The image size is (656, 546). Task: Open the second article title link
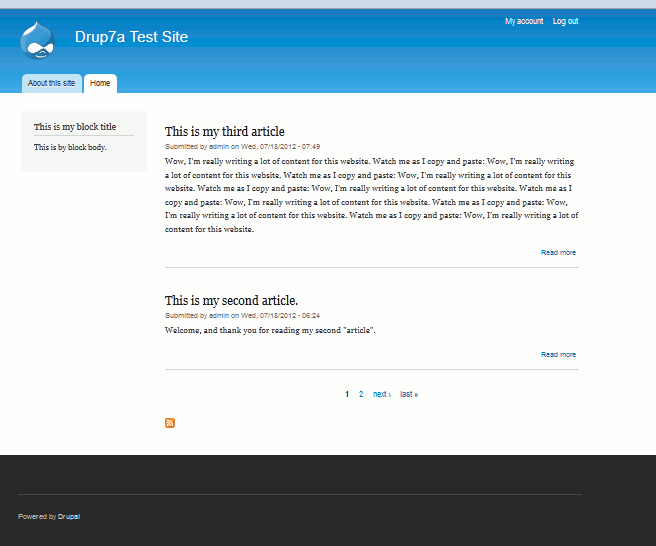pyautogui.click(x=231, y=301)
